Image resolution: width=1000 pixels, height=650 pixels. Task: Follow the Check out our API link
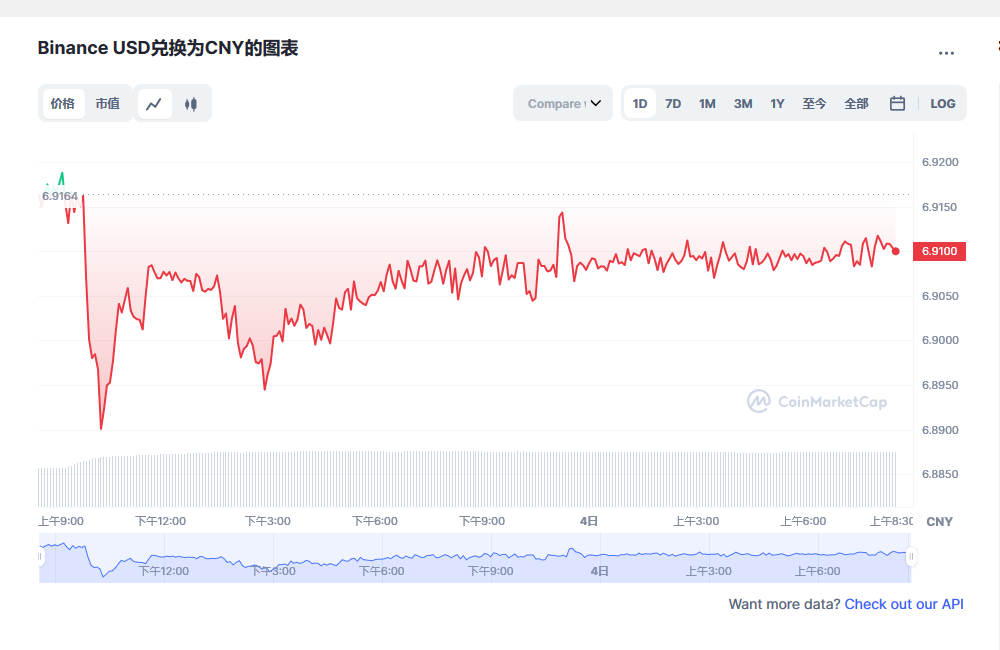click(x=904, y=604)
